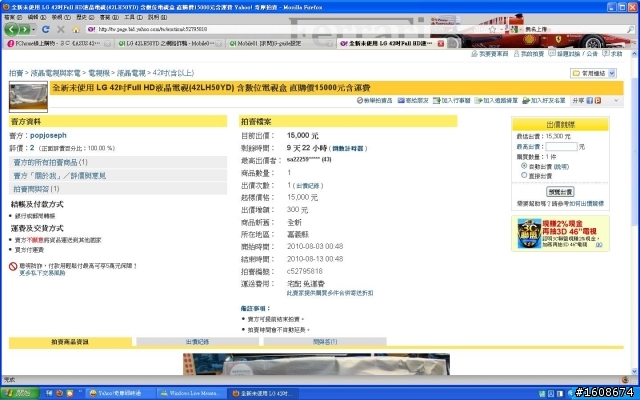Select the 直接出價 radio option
The height and width of the screenshot is (400, 640).
tap(524, 175)
